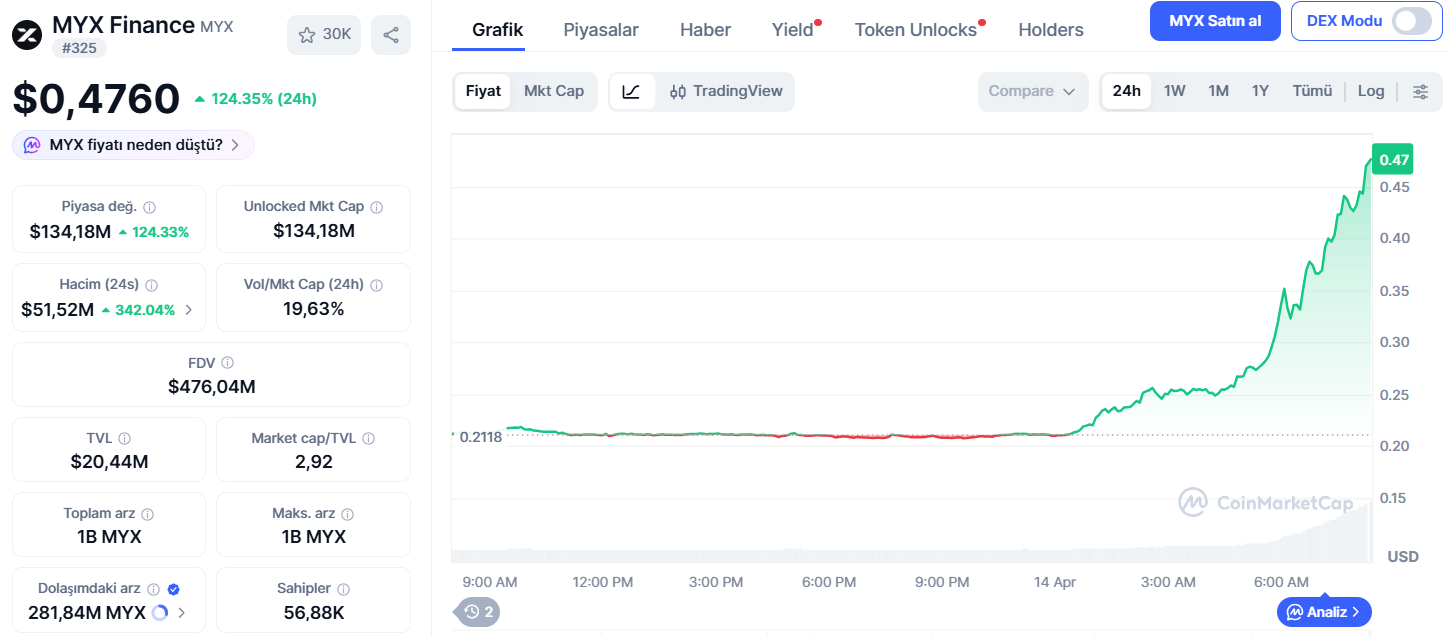Open the Grafik tab
This screenshot has height=636, width=1448.
point(498,30)
